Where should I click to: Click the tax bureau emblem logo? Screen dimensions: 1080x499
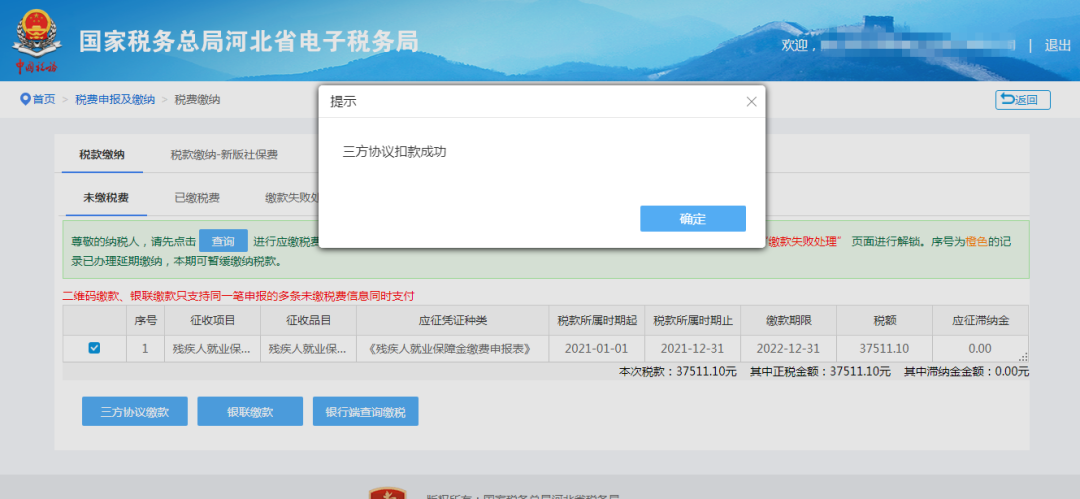(36, 41)
